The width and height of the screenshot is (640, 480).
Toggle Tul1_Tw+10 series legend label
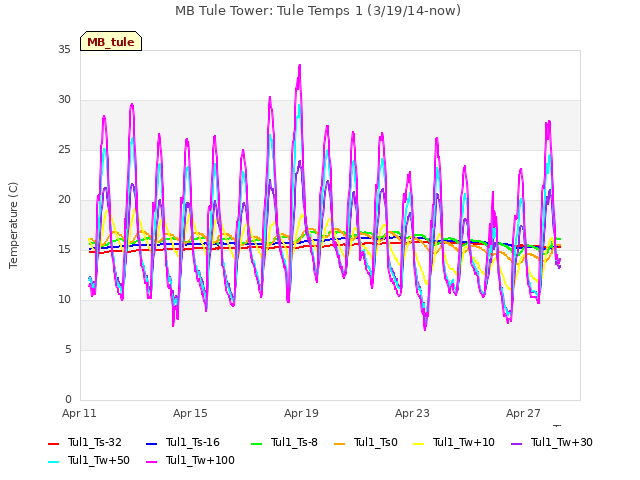pos(464,442)
